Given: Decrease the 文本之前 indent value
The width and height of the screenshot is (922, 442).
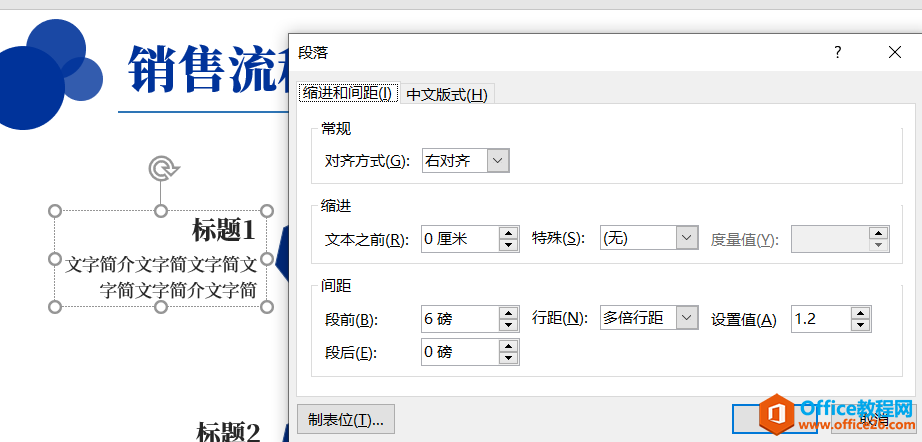Looking at the screenshot, I should pos(509,245).
